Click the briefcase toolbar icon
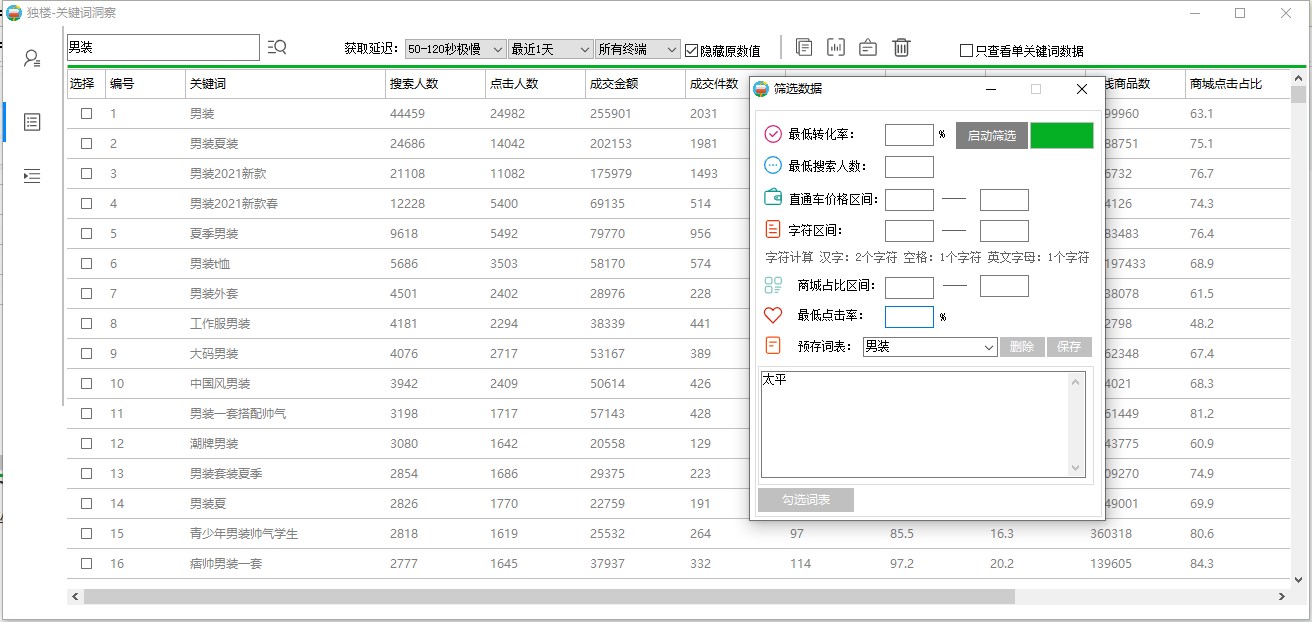1312x622 pixels. tap(868, 47)
